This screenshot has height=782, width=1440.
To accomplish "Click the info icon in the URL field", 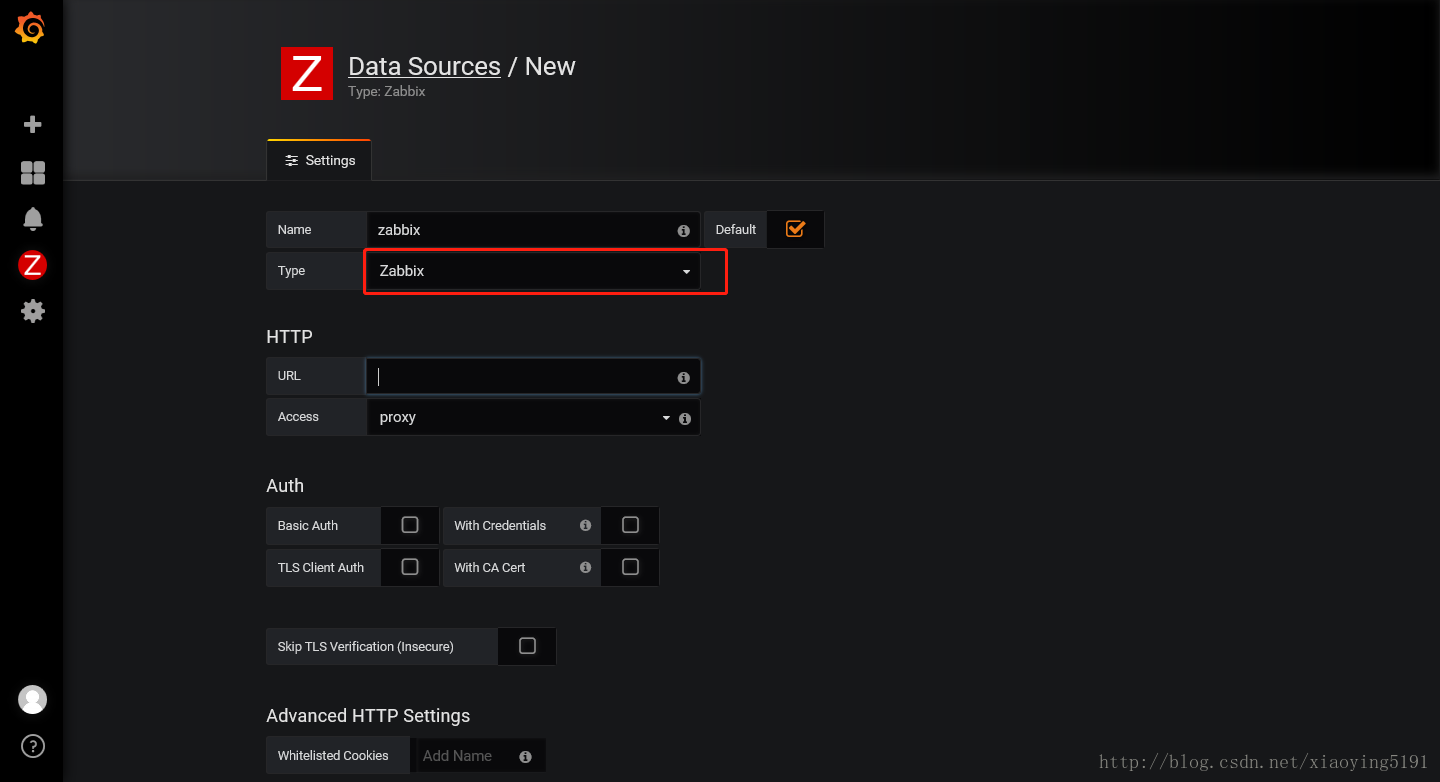I will coord(684,378).
